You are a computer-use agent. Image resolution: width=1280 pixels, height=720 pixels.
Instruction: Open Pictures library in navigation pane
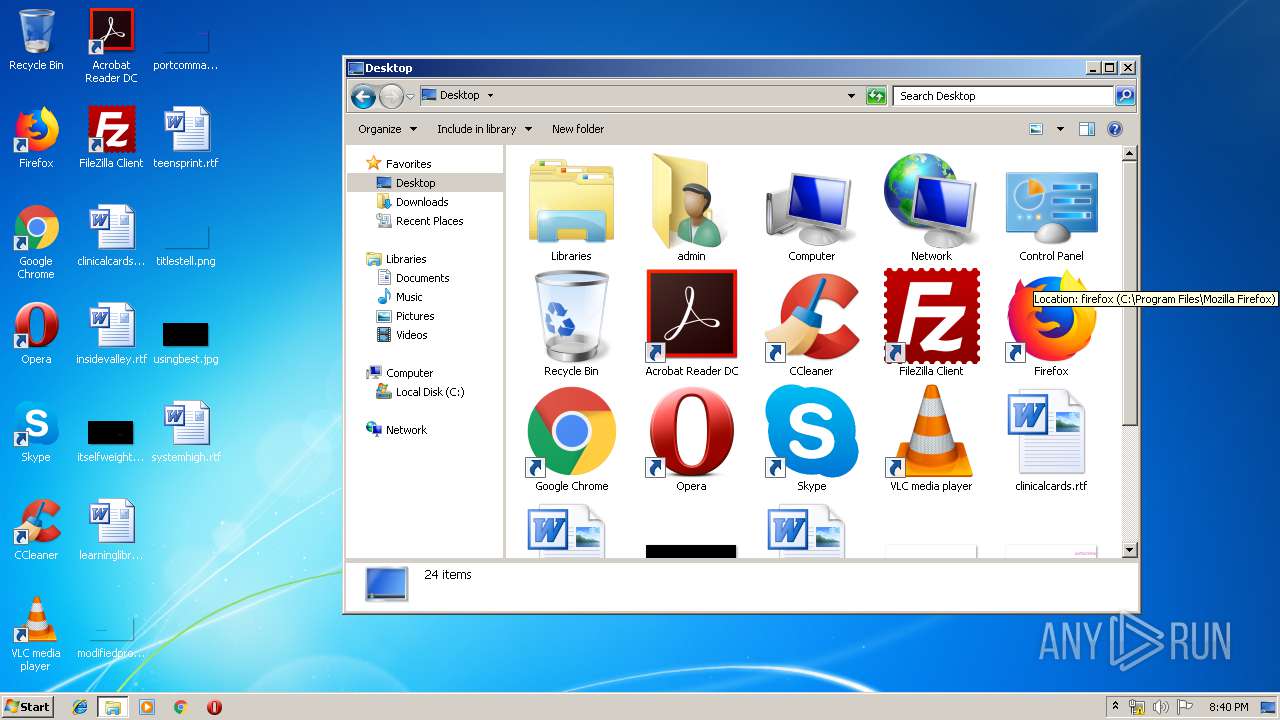[x=414, y=316]
